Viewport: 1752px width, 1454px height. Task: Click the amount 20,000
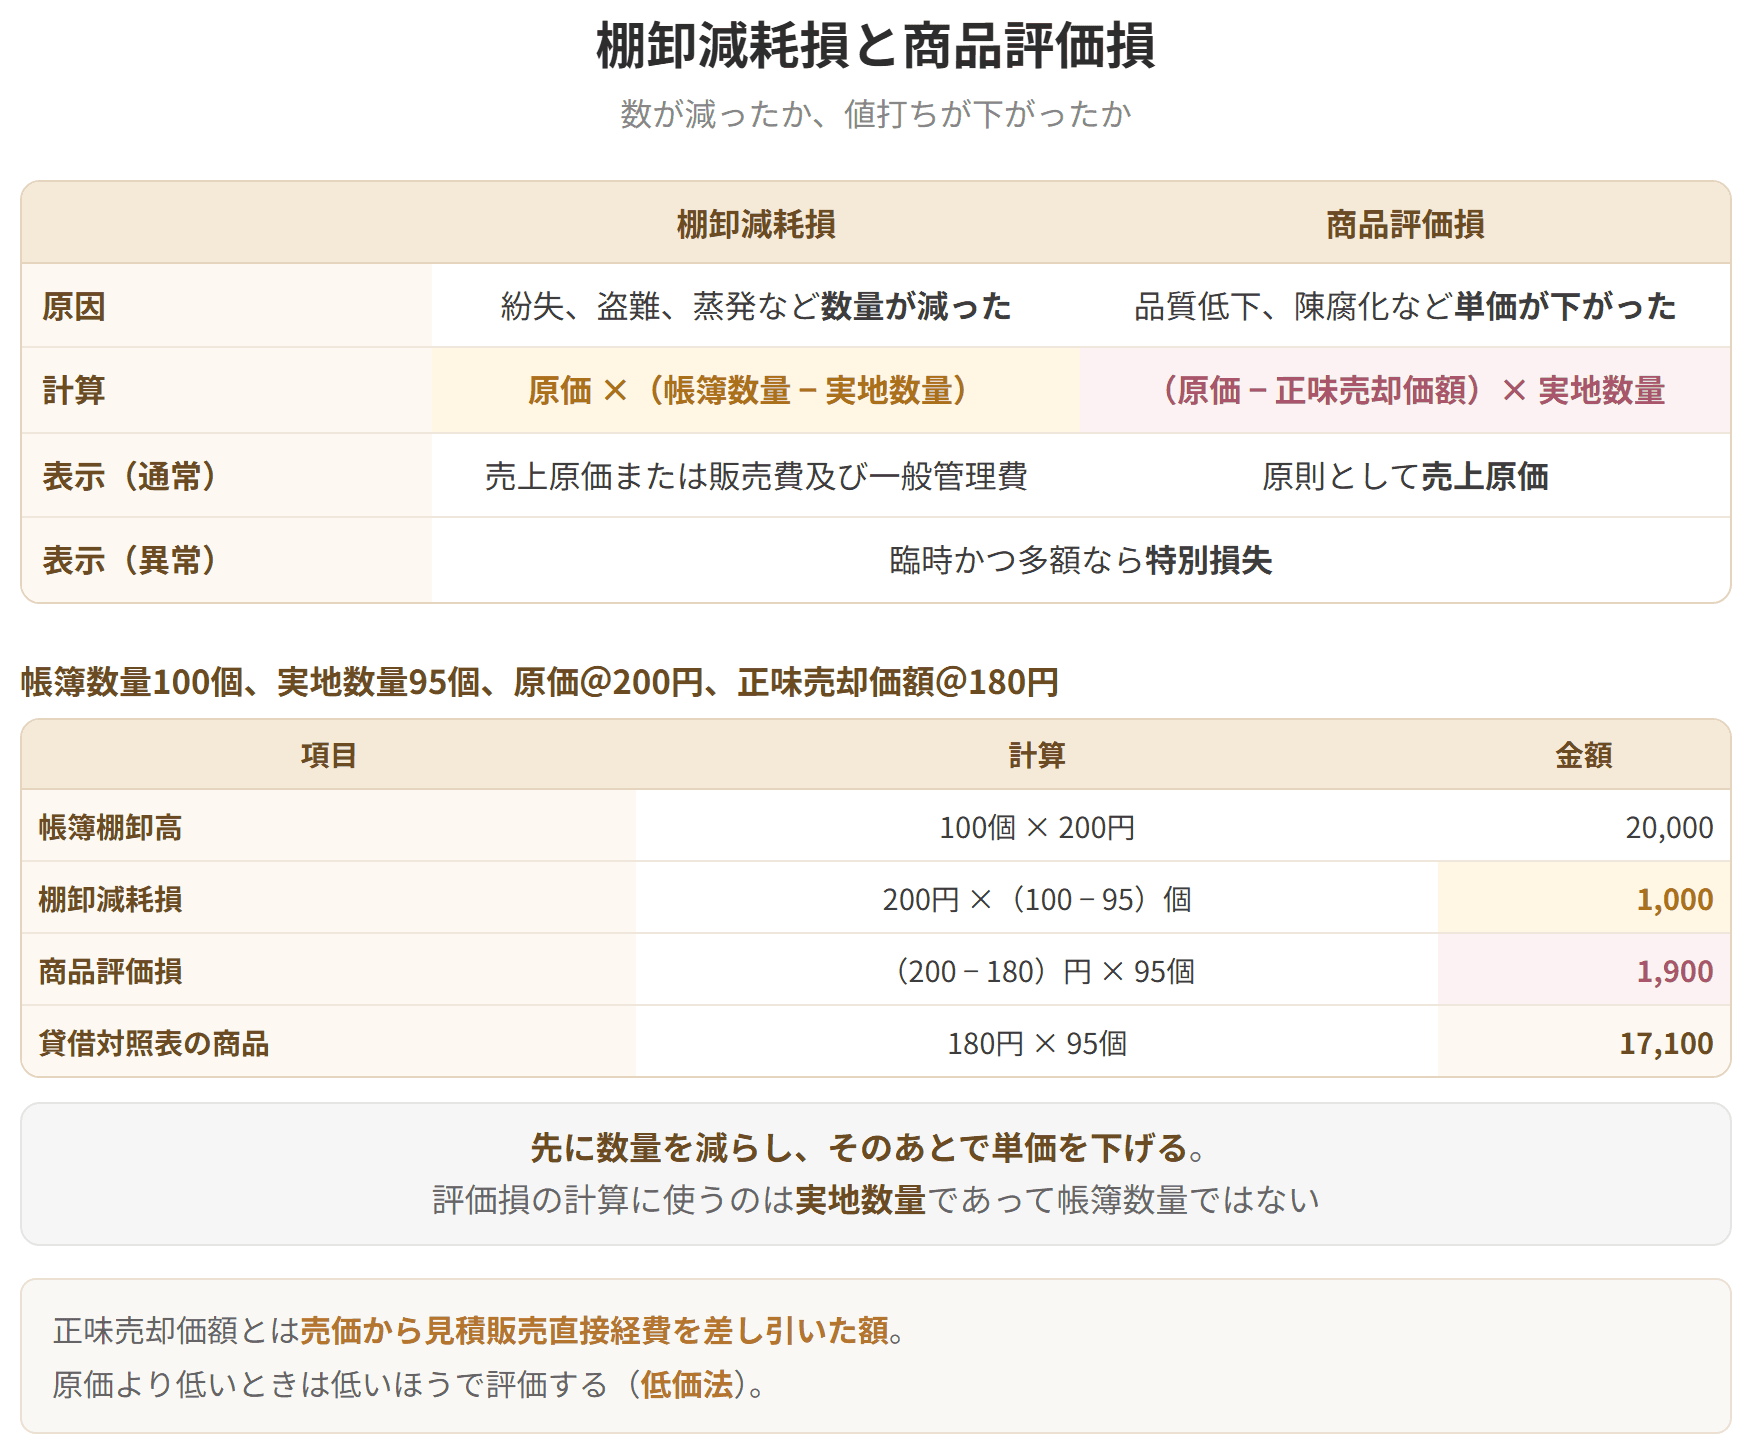(x=1669, y=827)
